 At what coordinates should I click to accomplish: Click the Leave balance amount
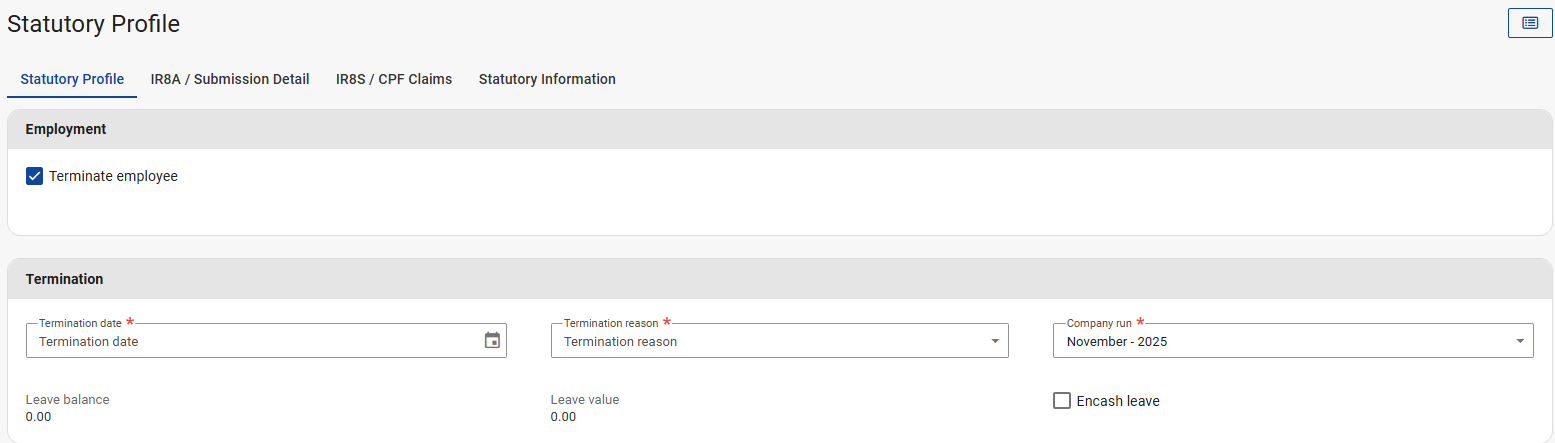coord(38,416)
